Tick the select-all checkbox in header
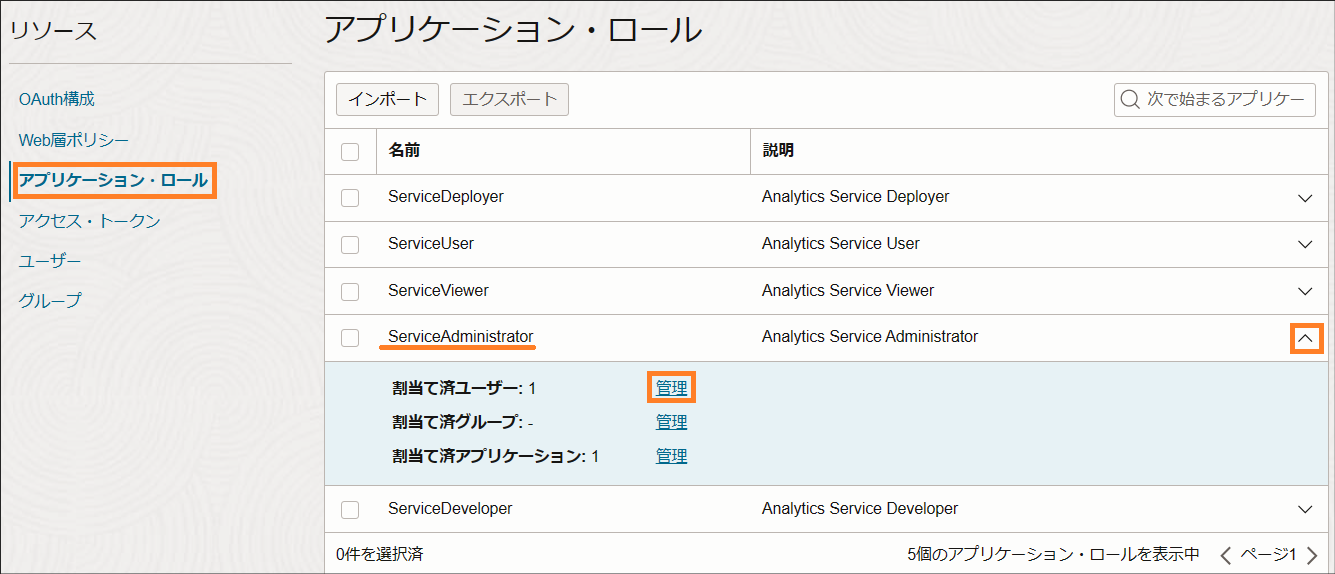This screenshot has height=574, width=1335. (x=350, y=151)
